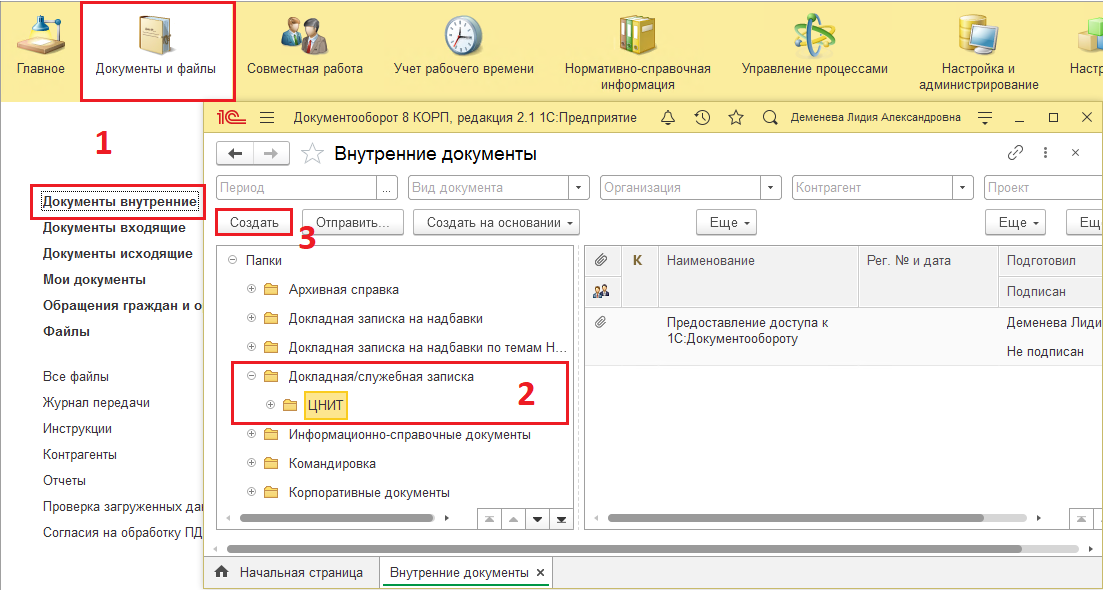Click into the Период field
Viewport: 1103px width, 590px height.
[x=297, y=188]
